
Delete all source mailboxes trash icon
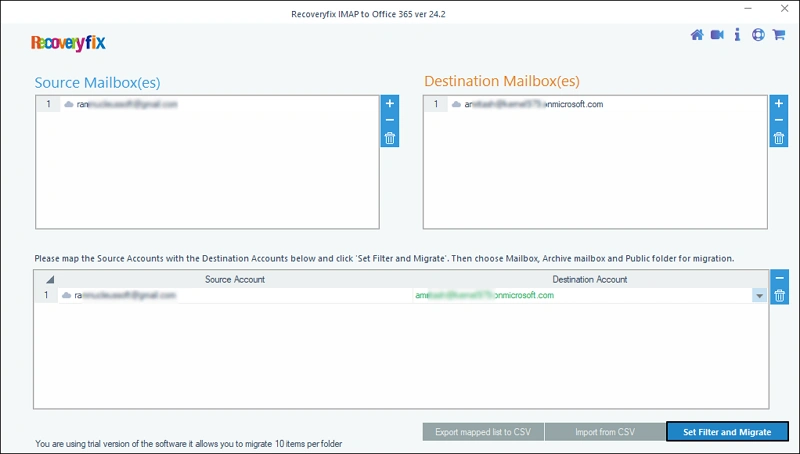pos(390,138)
